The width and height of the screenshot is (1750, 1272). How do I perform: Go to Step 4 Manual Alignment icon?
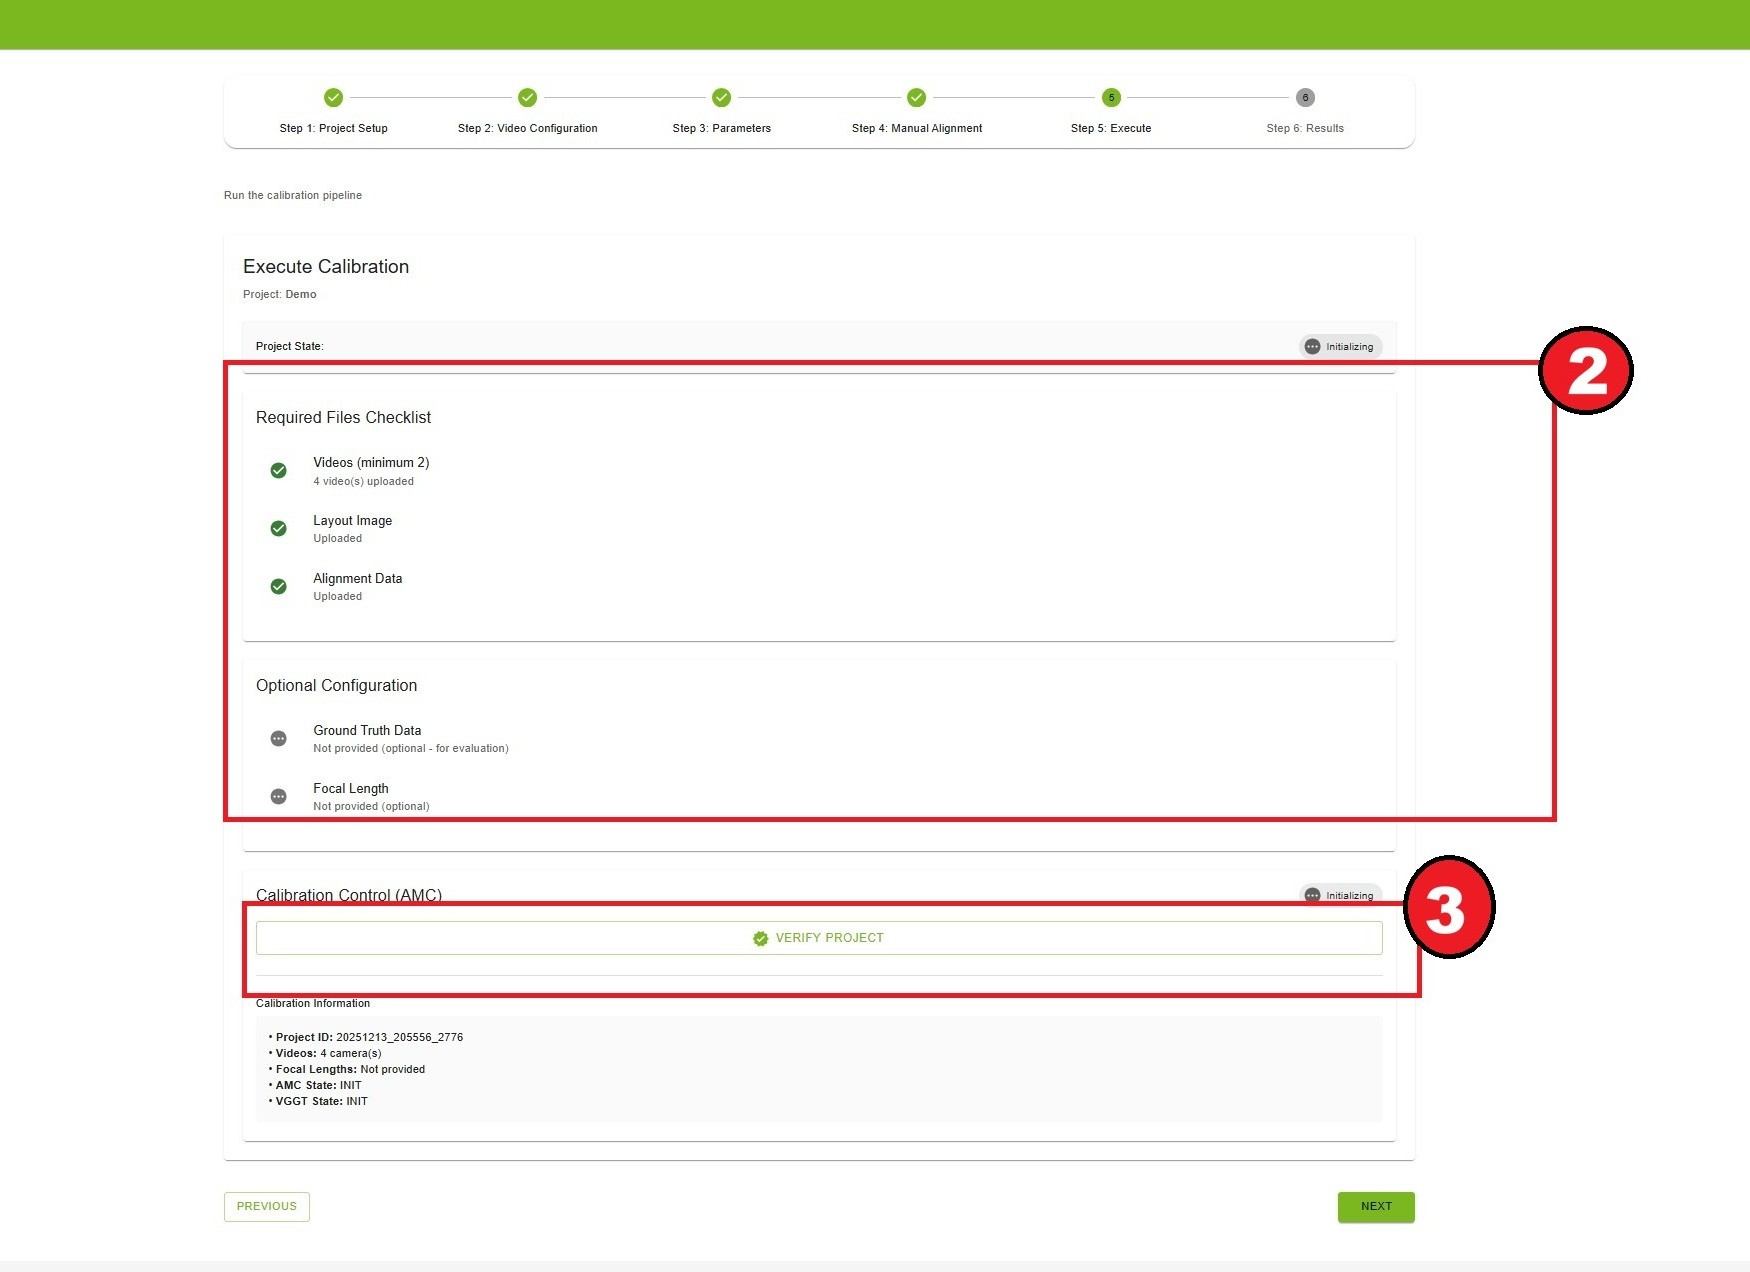coord(916,97)
